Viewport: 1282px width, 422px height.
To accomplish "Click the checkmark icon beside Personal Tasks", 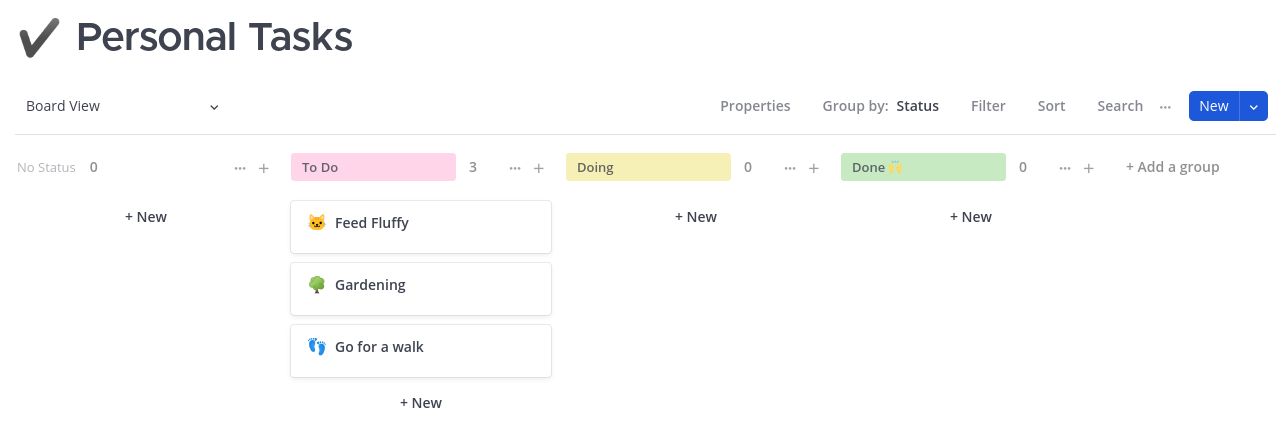I will pyautogui.click(x=40, y=37).
